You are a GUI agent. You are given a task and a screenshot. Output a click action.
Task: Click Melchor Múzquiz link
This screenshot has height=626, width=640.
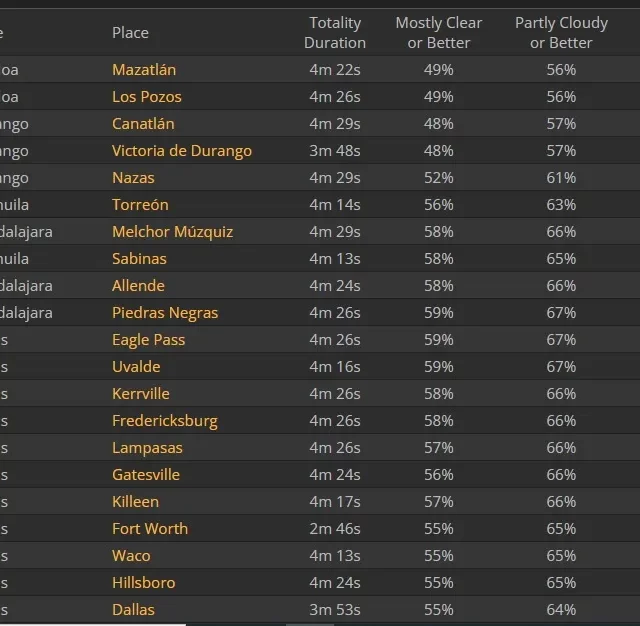[173, 231]
